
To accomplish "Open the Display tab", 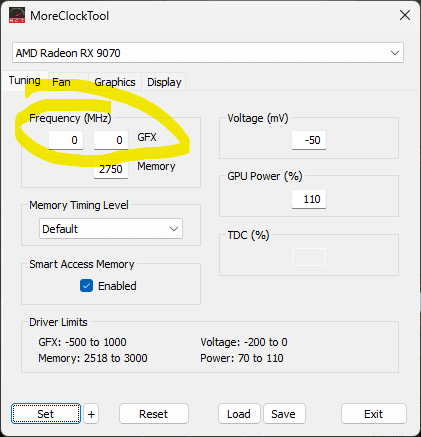I will (164, 82).
